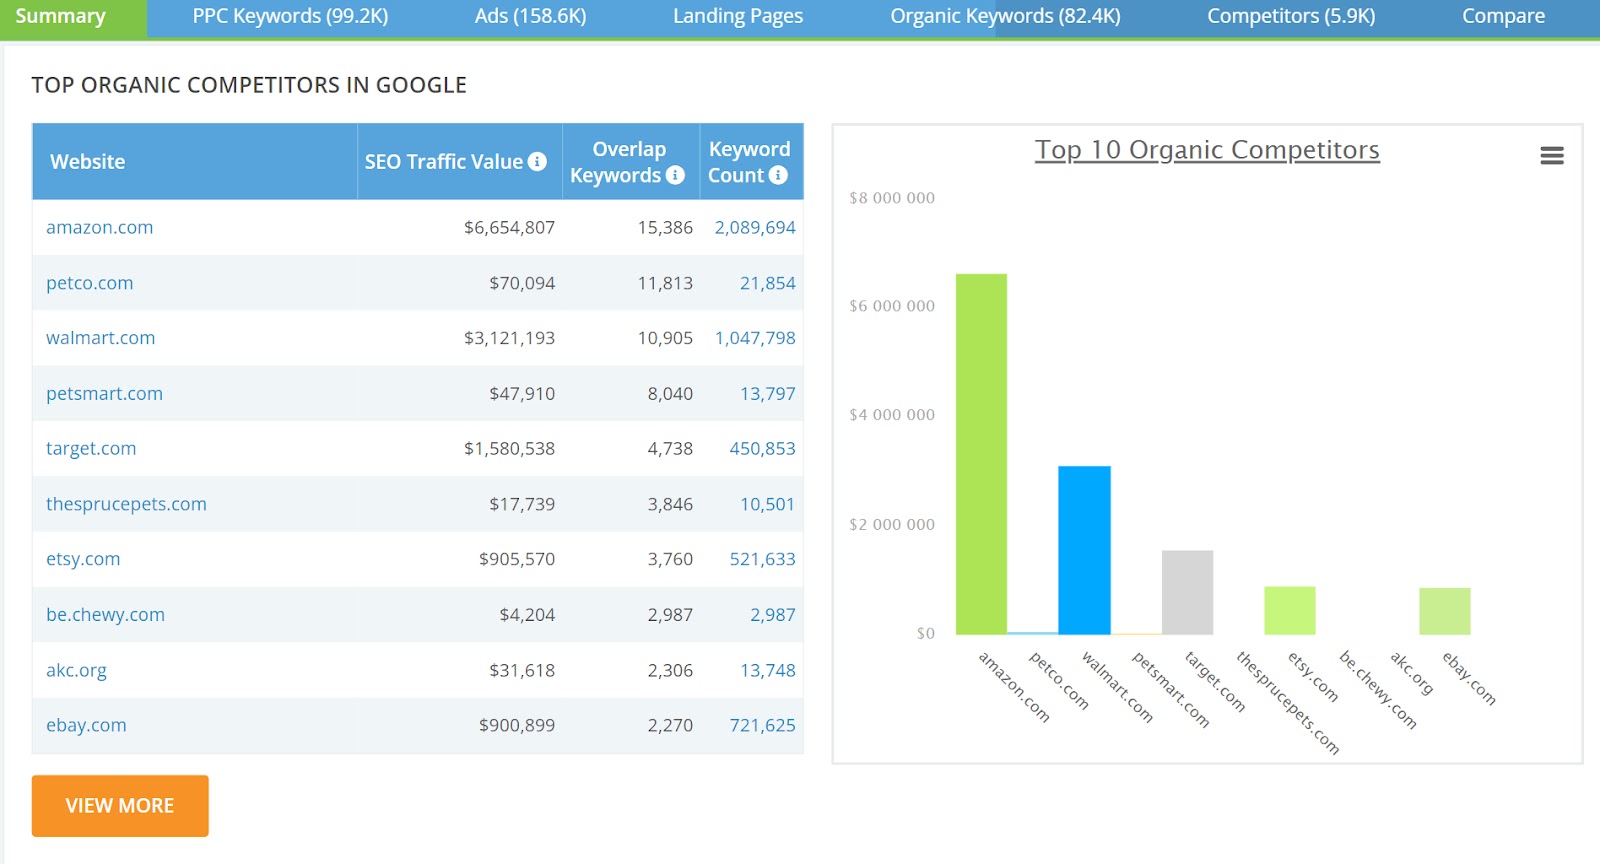1600x864 pixels.
Task: Click the SEO Traffic Value info icon
Action: click(x=537, y=161)
